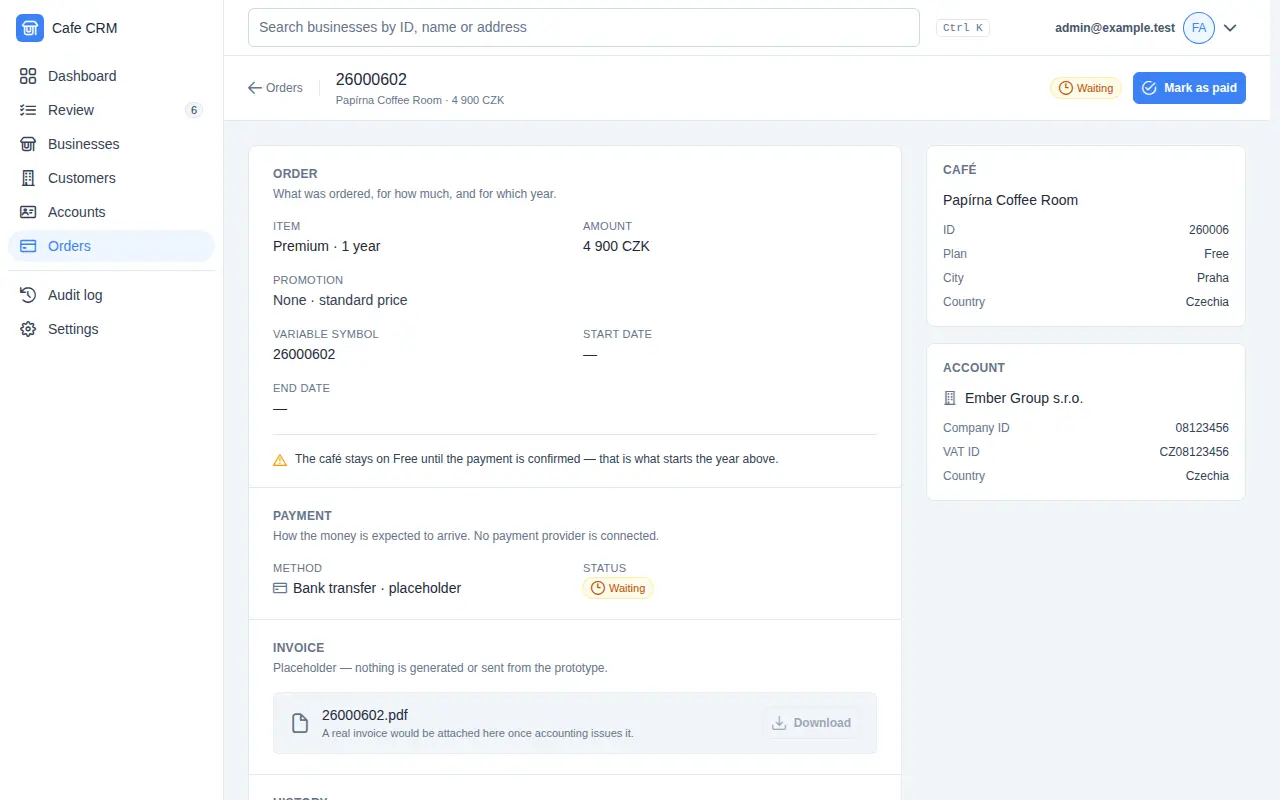Screen dimensions: 1280x800
Task: Click the building icon beside Ember Group s.r.o.
Action: point(950,398)
